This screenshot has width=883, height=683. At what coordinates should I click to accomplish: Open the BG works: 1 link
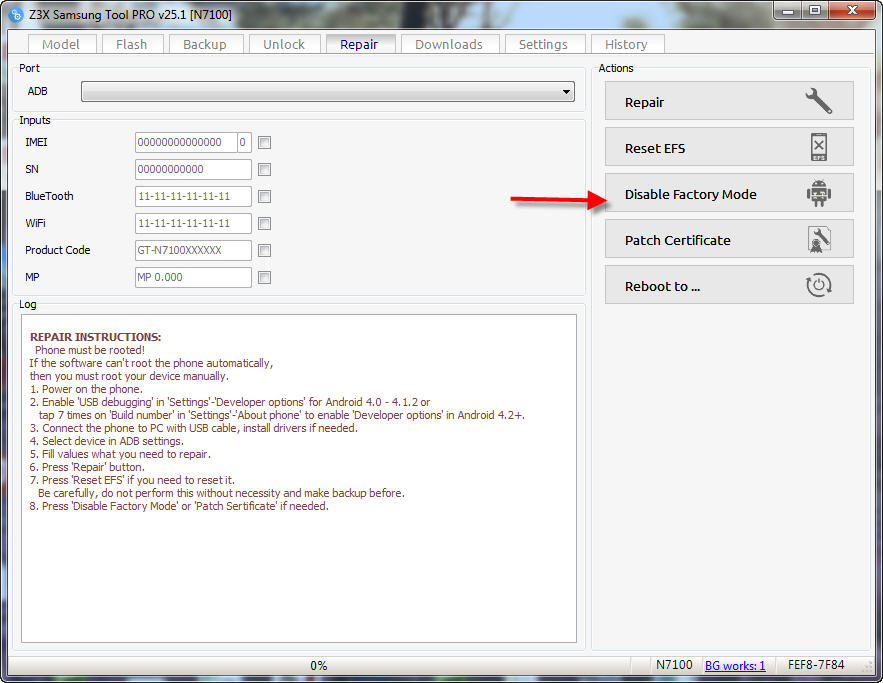coord(735,666)
